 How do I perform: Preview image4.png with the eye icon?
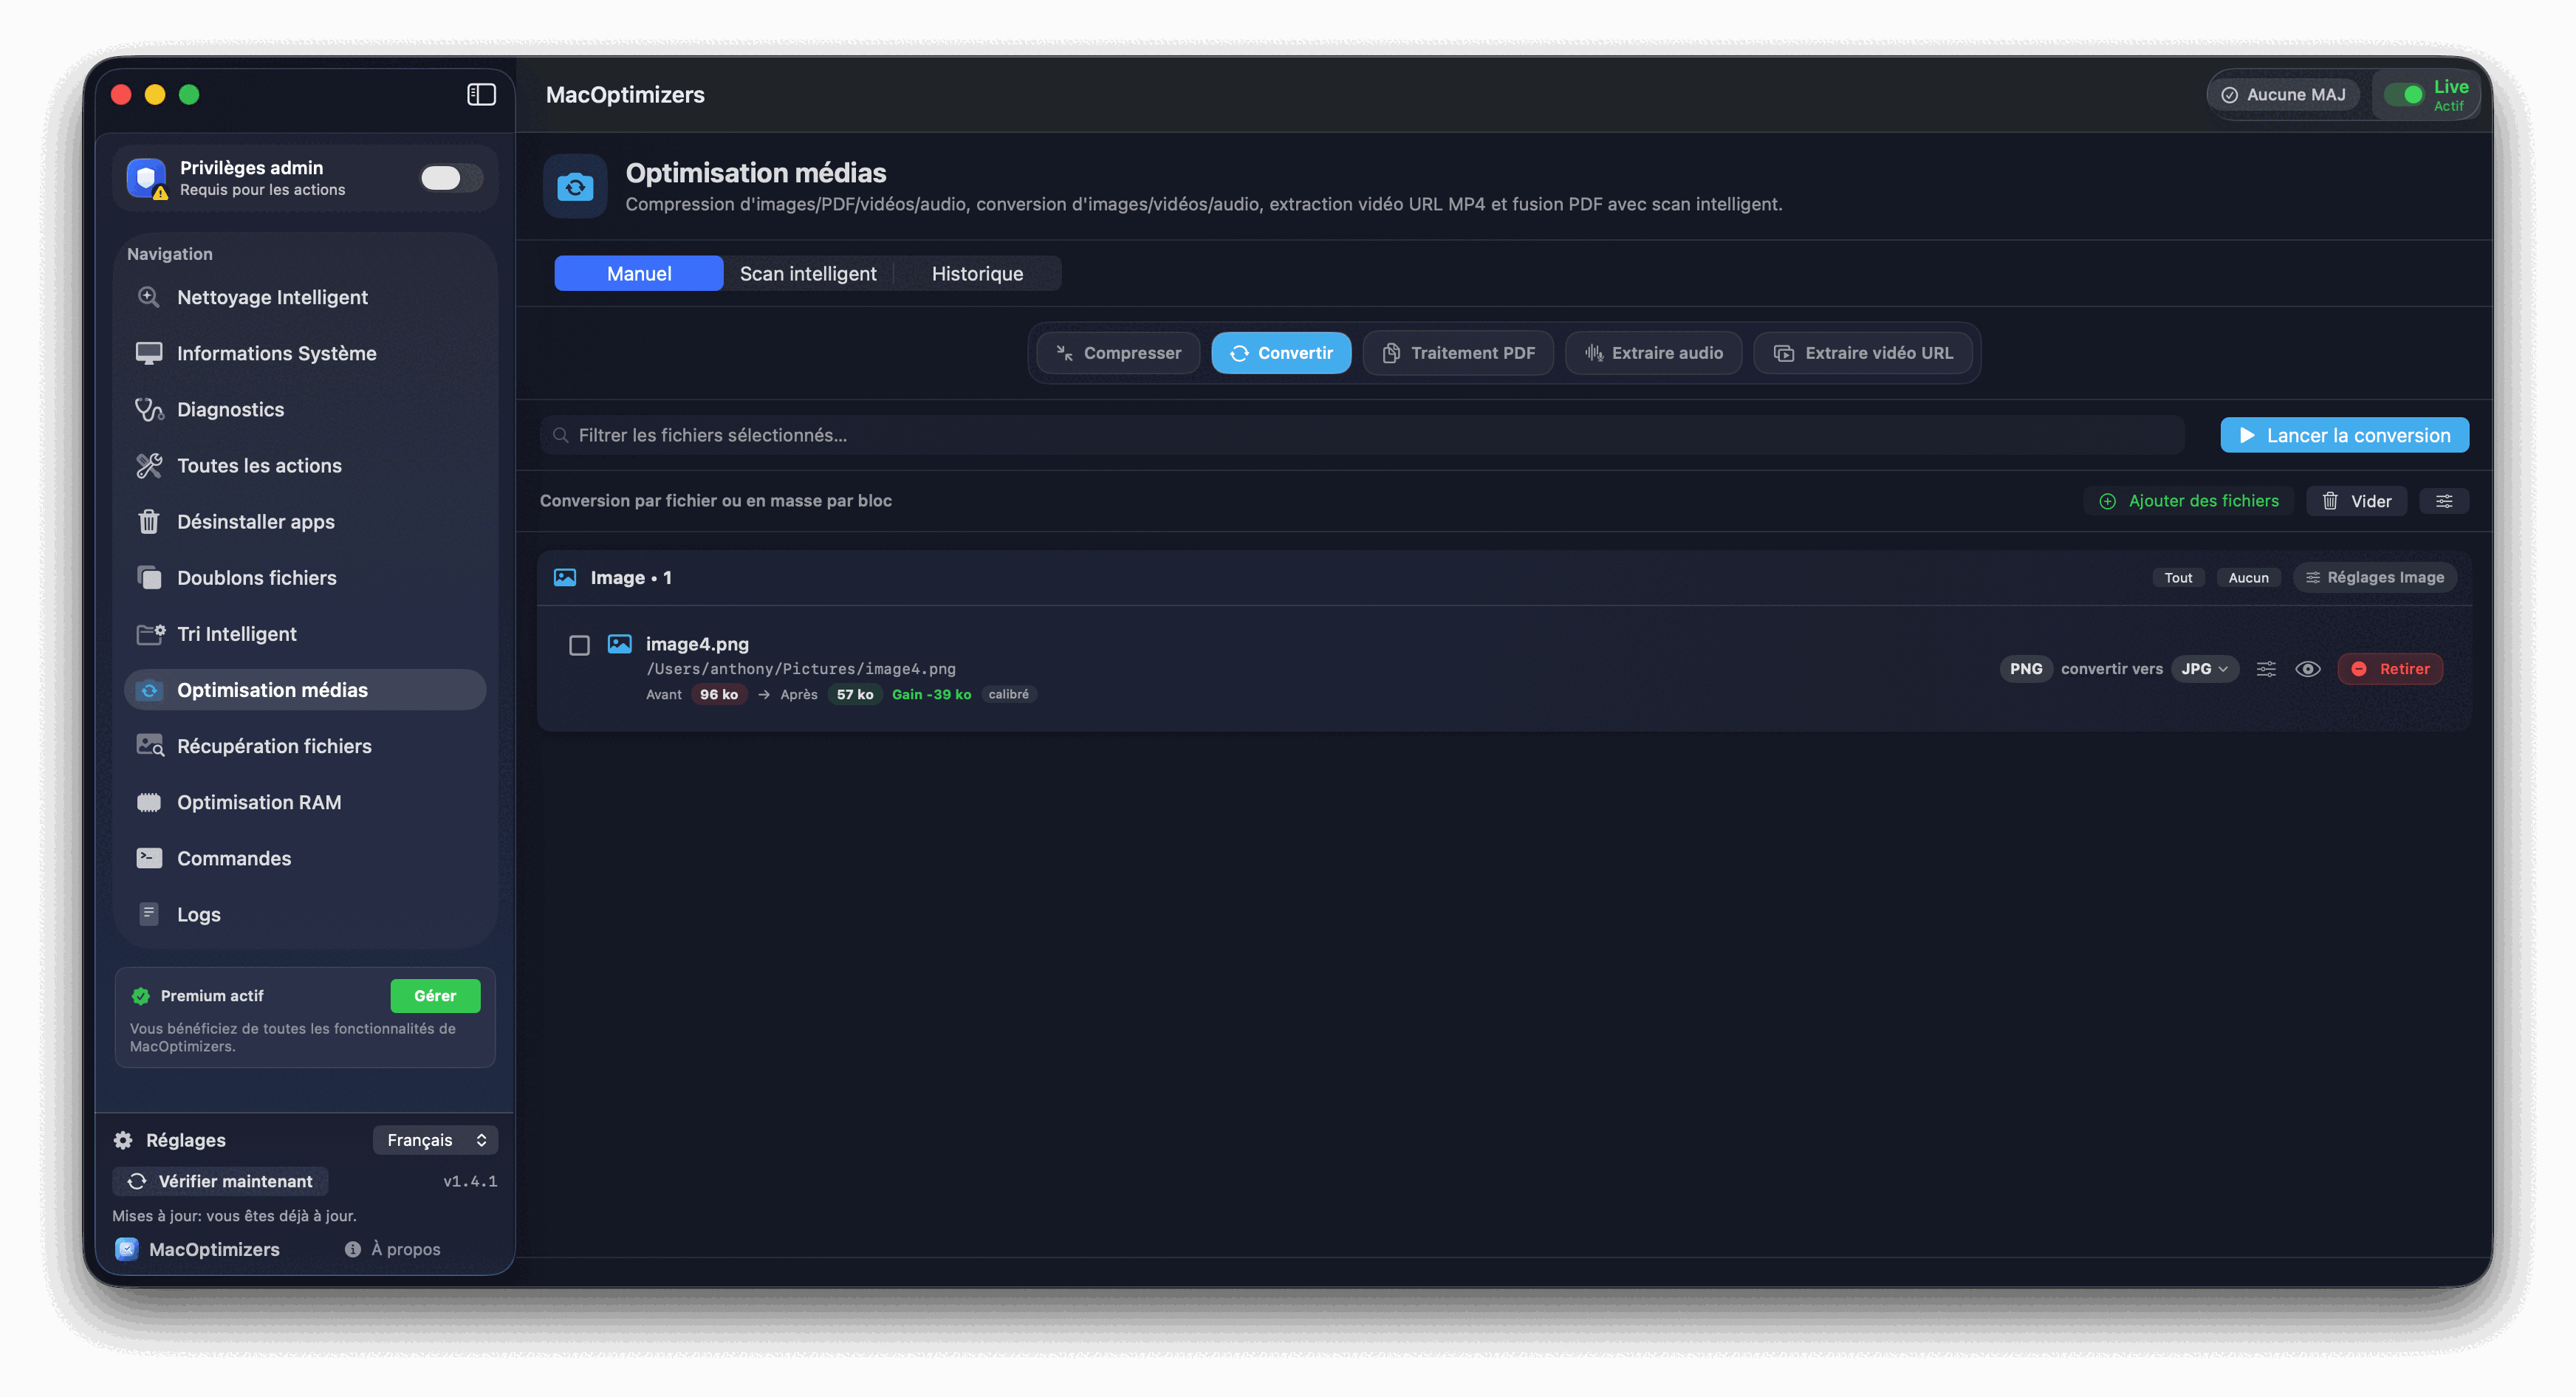[x=2308, y=669]
